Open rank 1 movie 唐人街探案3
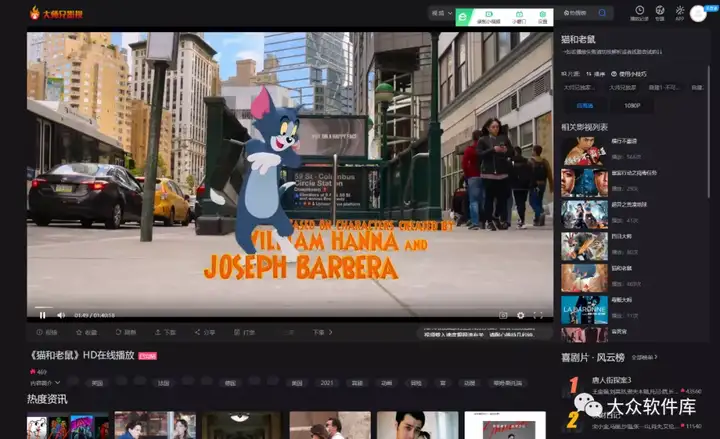The width and height of the screenshot is (720, 439). pos(611,380)
